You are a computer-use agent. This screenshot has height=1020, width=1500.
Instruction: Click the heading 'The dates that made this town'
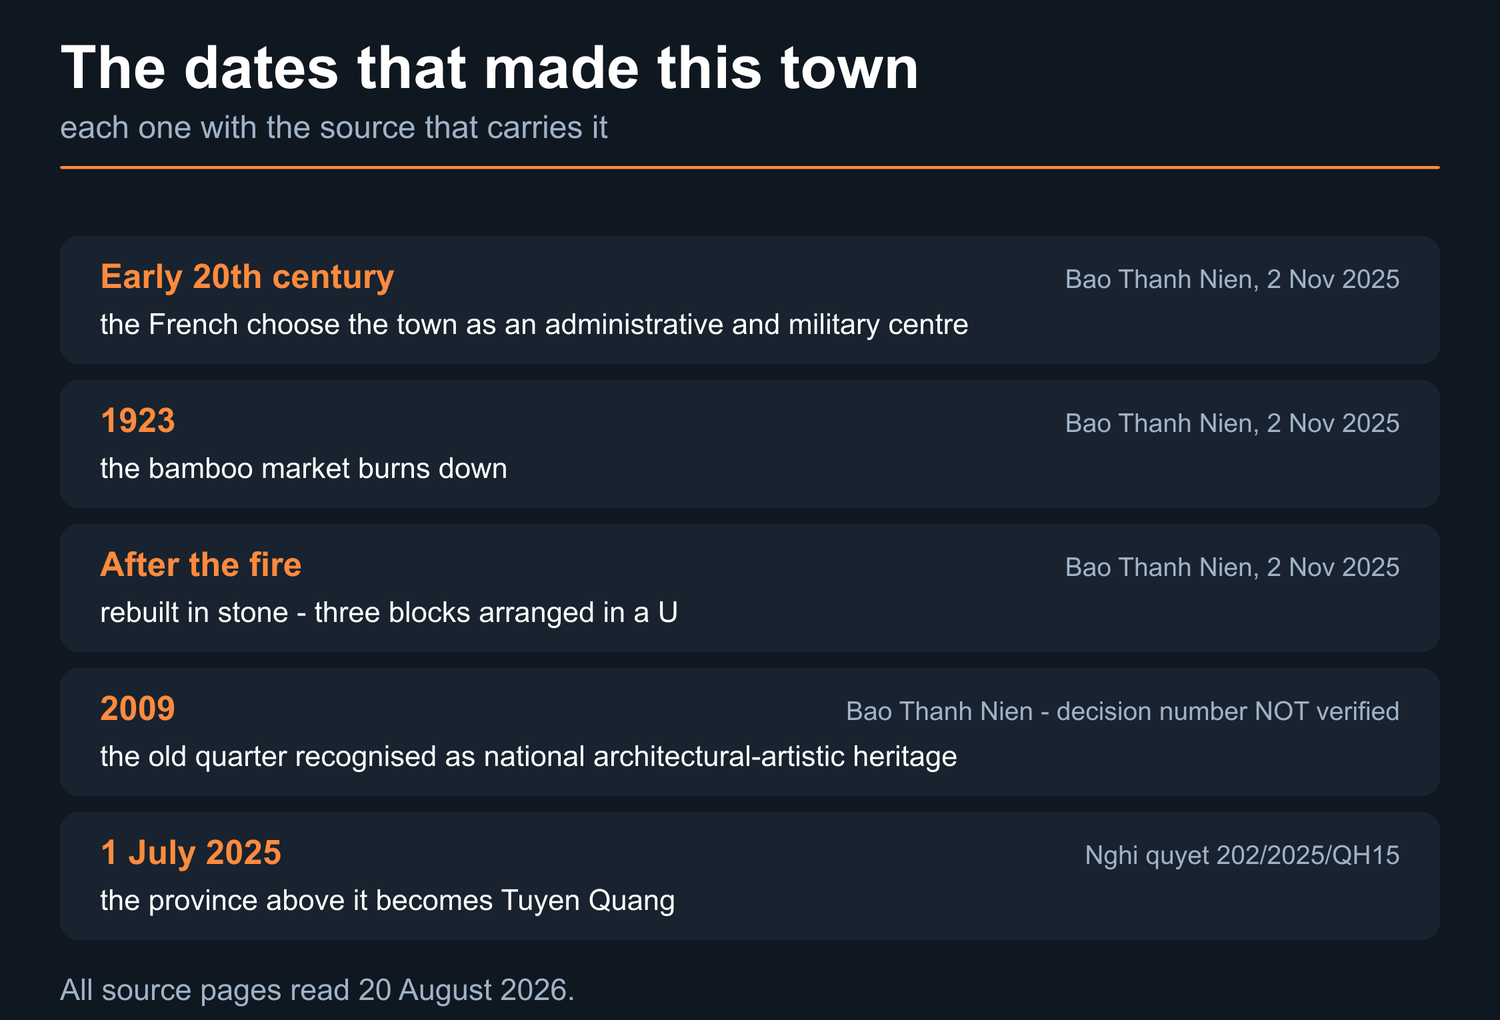[489, 68]
